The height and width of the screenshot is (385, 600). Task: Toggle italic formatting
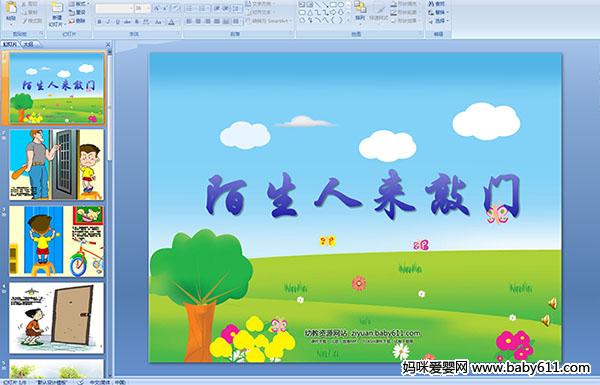[108, 22]
